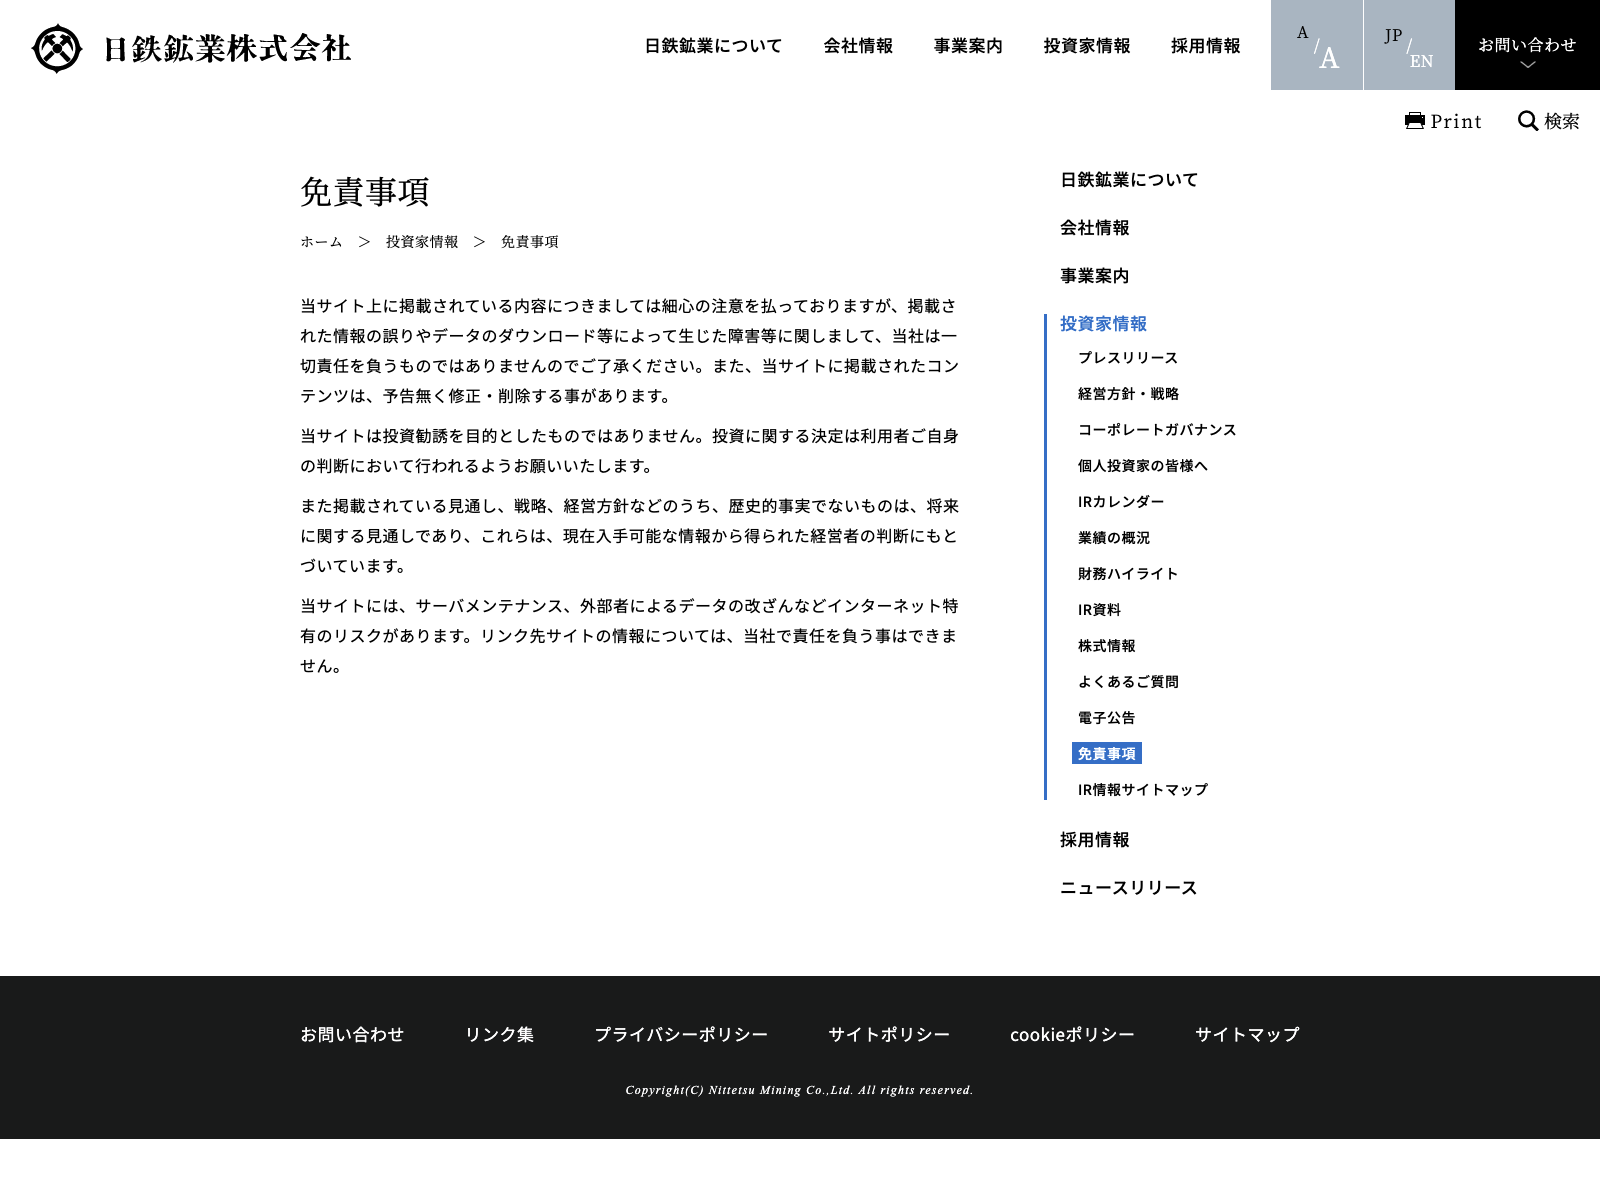Expand the お問い合わせ dropdown in header
The width and height of the screenshot is (1600, 1200).
(1527, 46)
